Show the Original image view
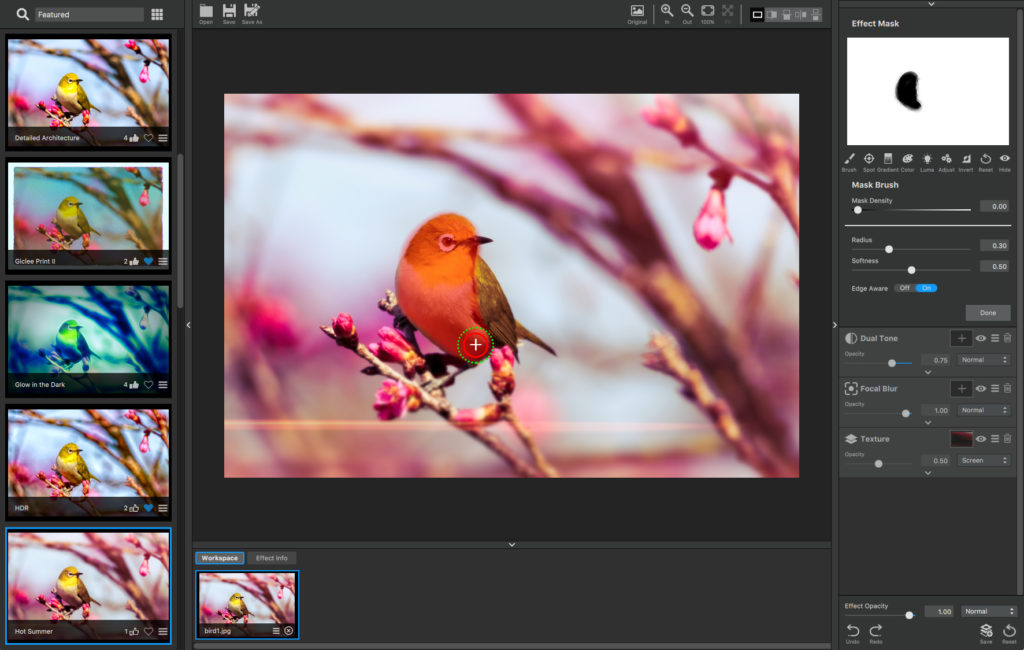This screenshot has height=650, width=1024. pos(637,14)
